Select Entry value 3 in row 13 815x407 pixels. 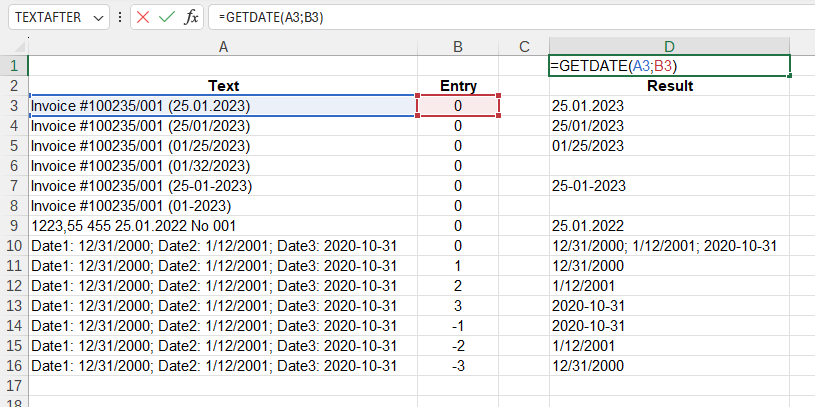coord(458,306)
